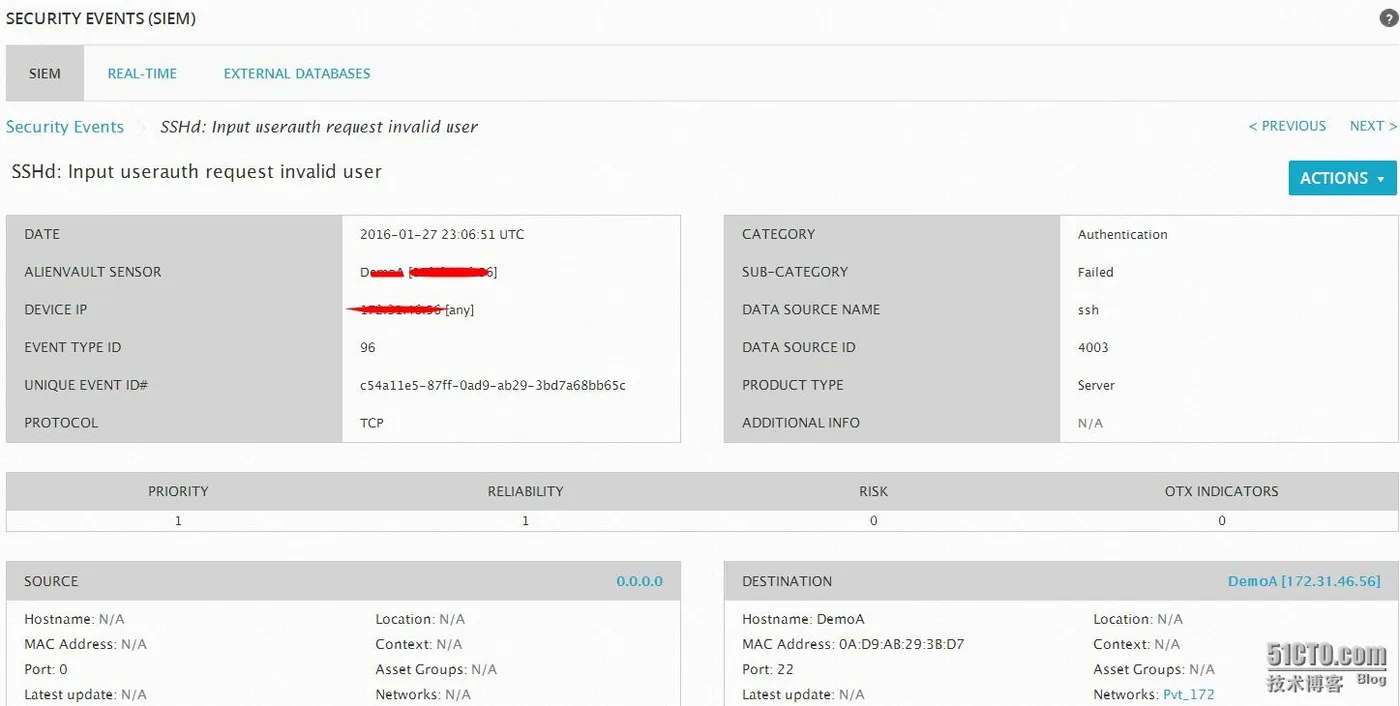The image size is (1400, 706).
Task: Select the data source name ssh
Action: (x=1088, y=310)
